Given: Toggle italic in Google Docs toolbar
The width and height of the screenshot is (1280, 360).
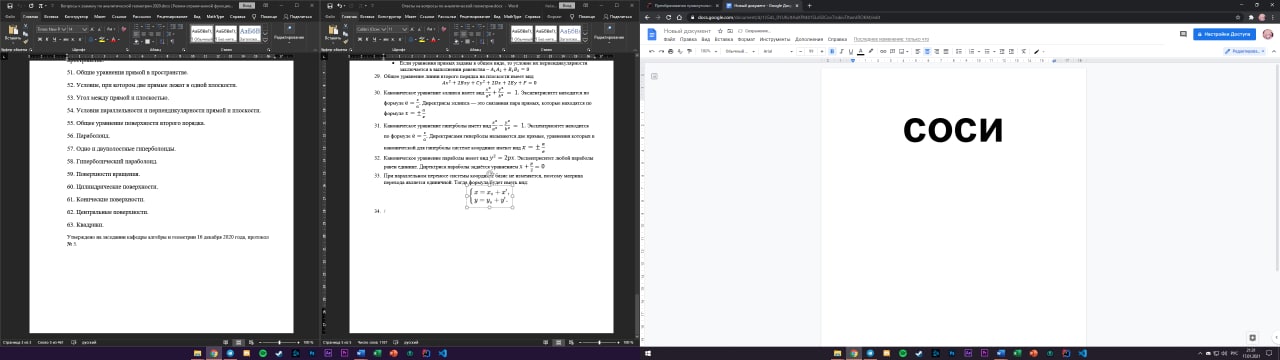Looking at the screenshot, I should coord(842,51).
